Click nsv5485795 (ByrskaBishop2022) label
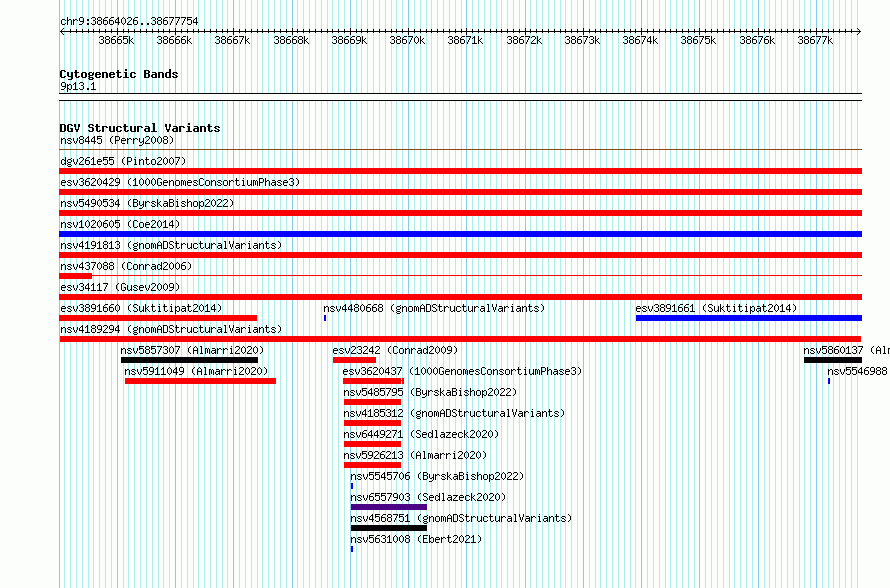 pos(430,392)
